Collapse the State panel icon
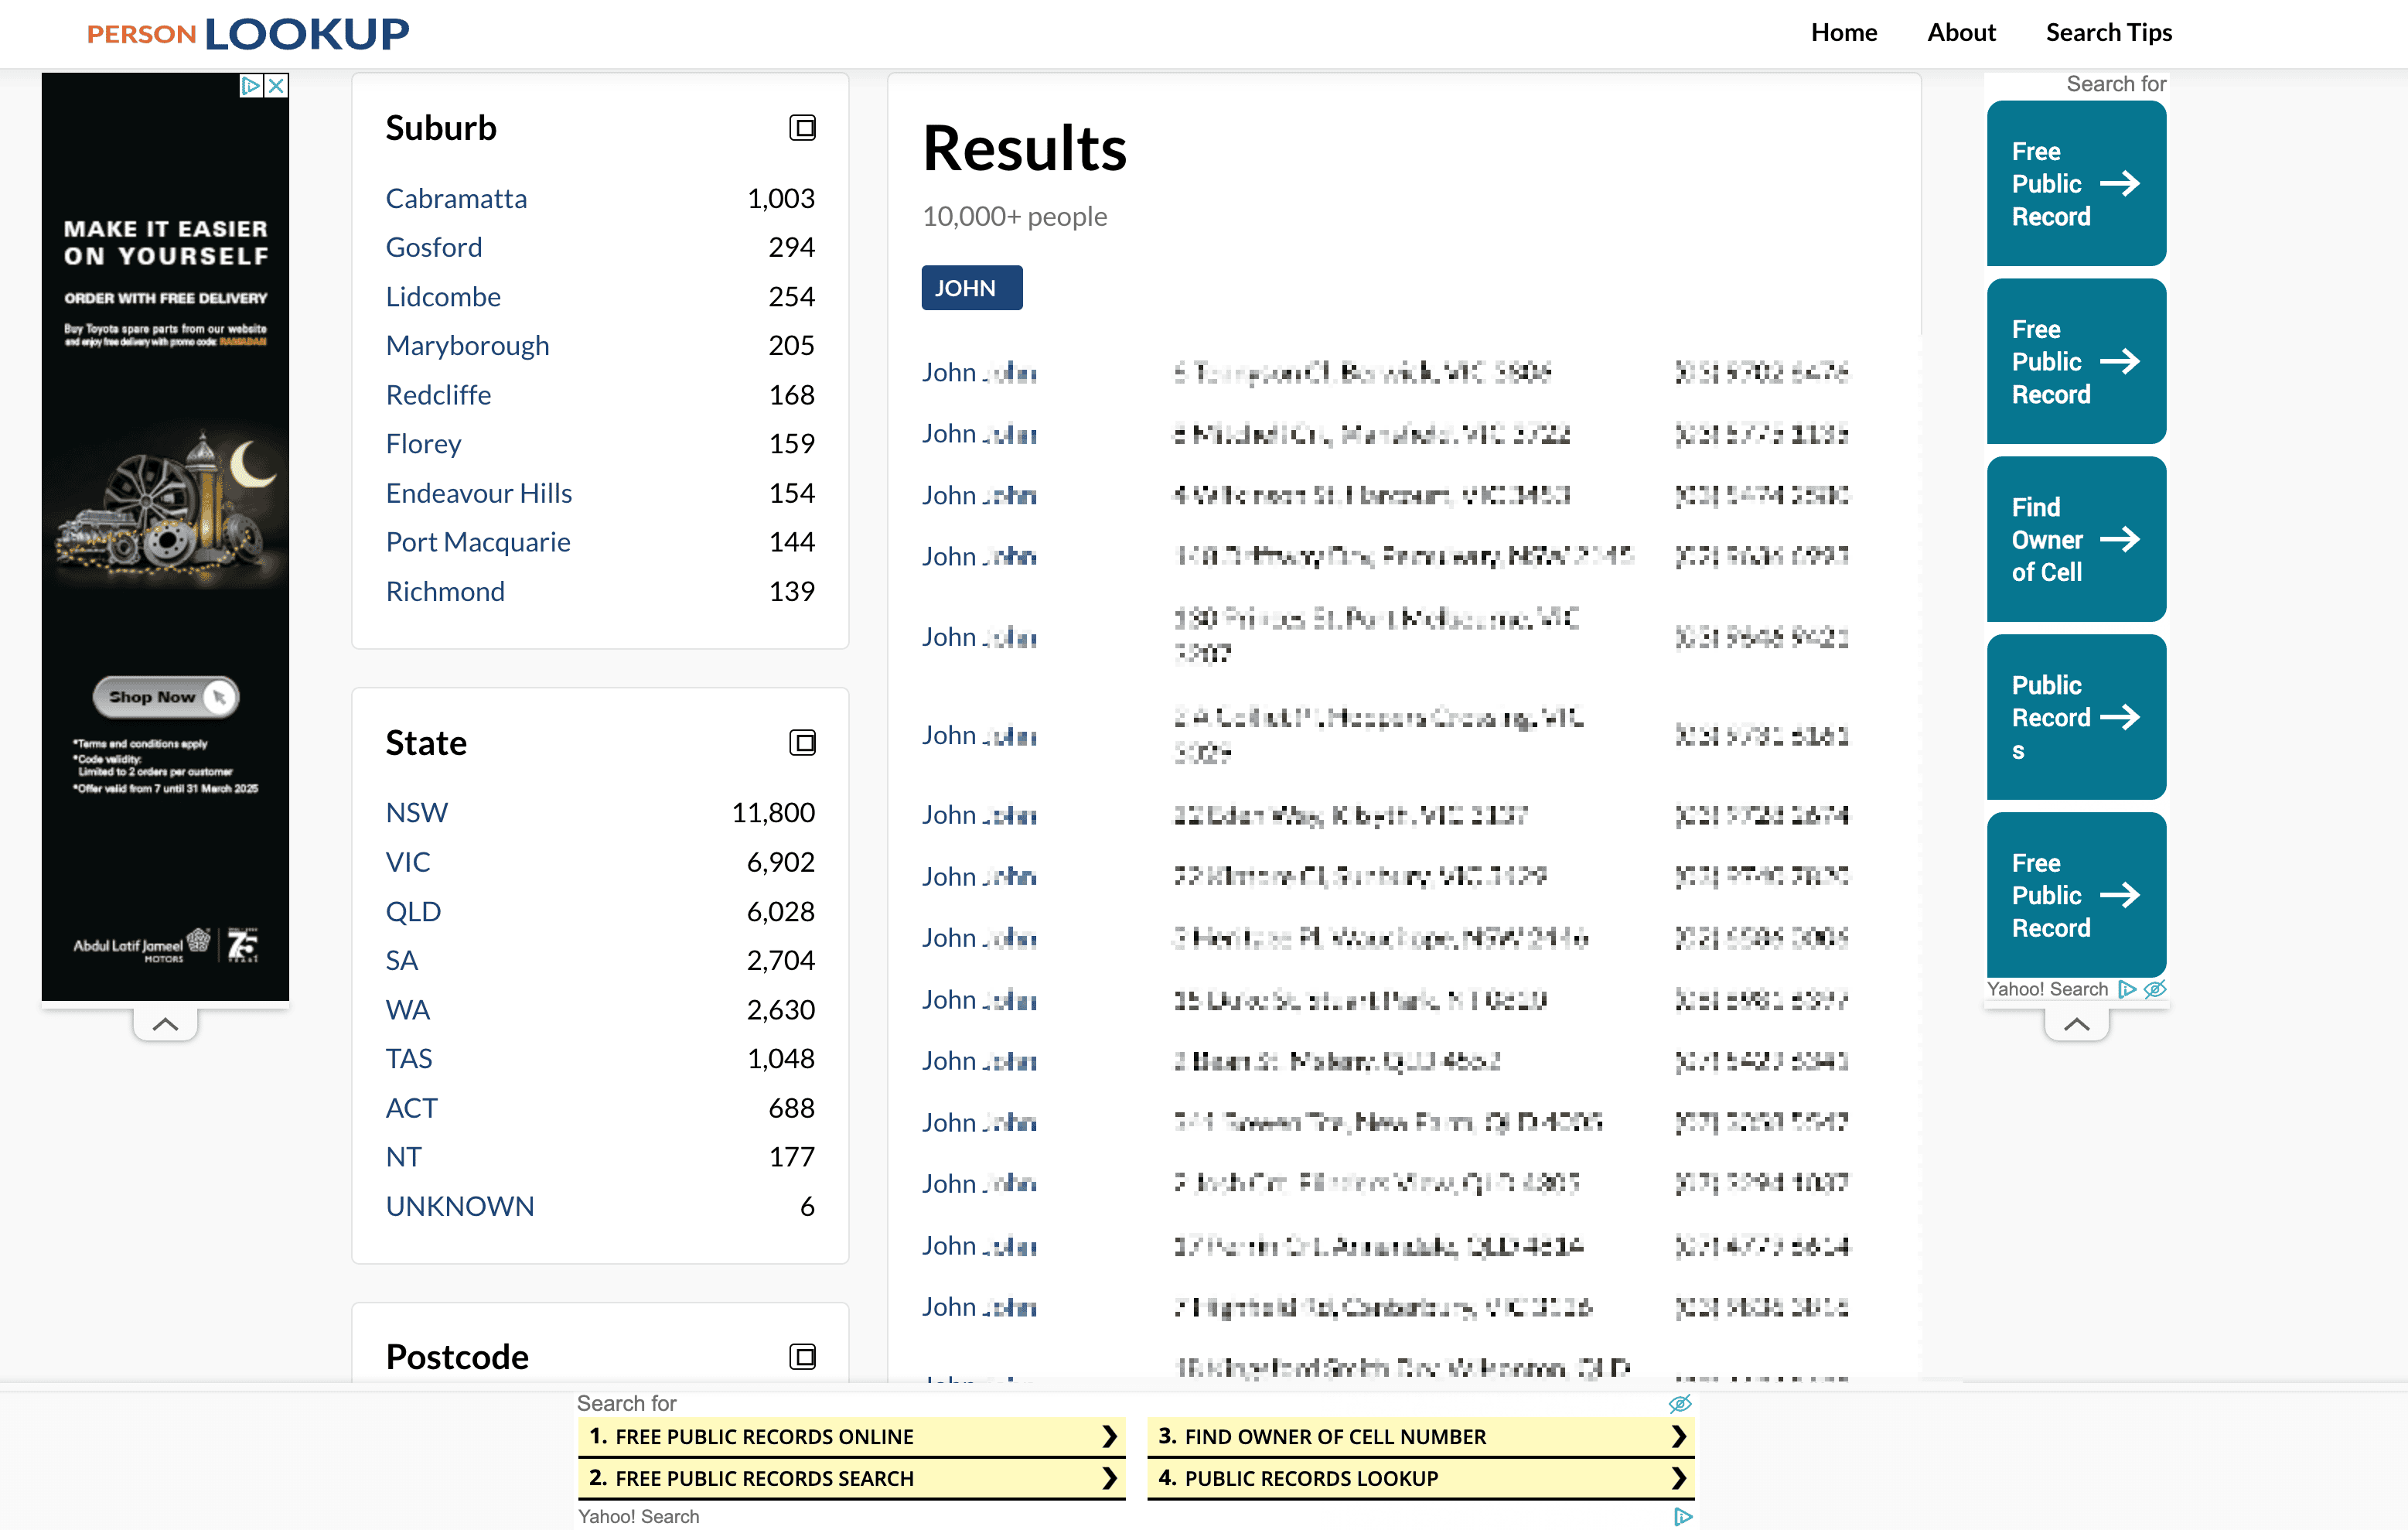2408x1530 pixels. pyautogui.click(x=802, y=742)
